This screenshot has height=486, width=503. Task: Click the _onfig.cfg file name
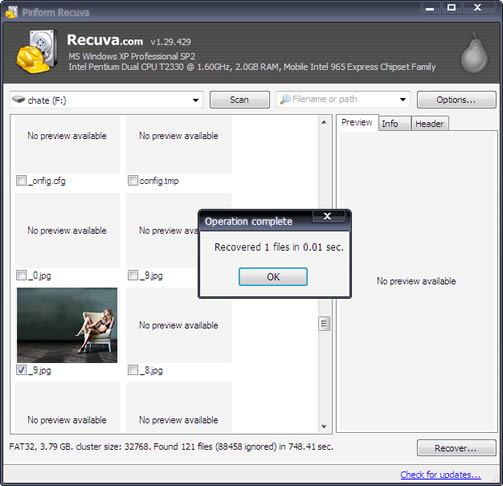pos(47,181)
